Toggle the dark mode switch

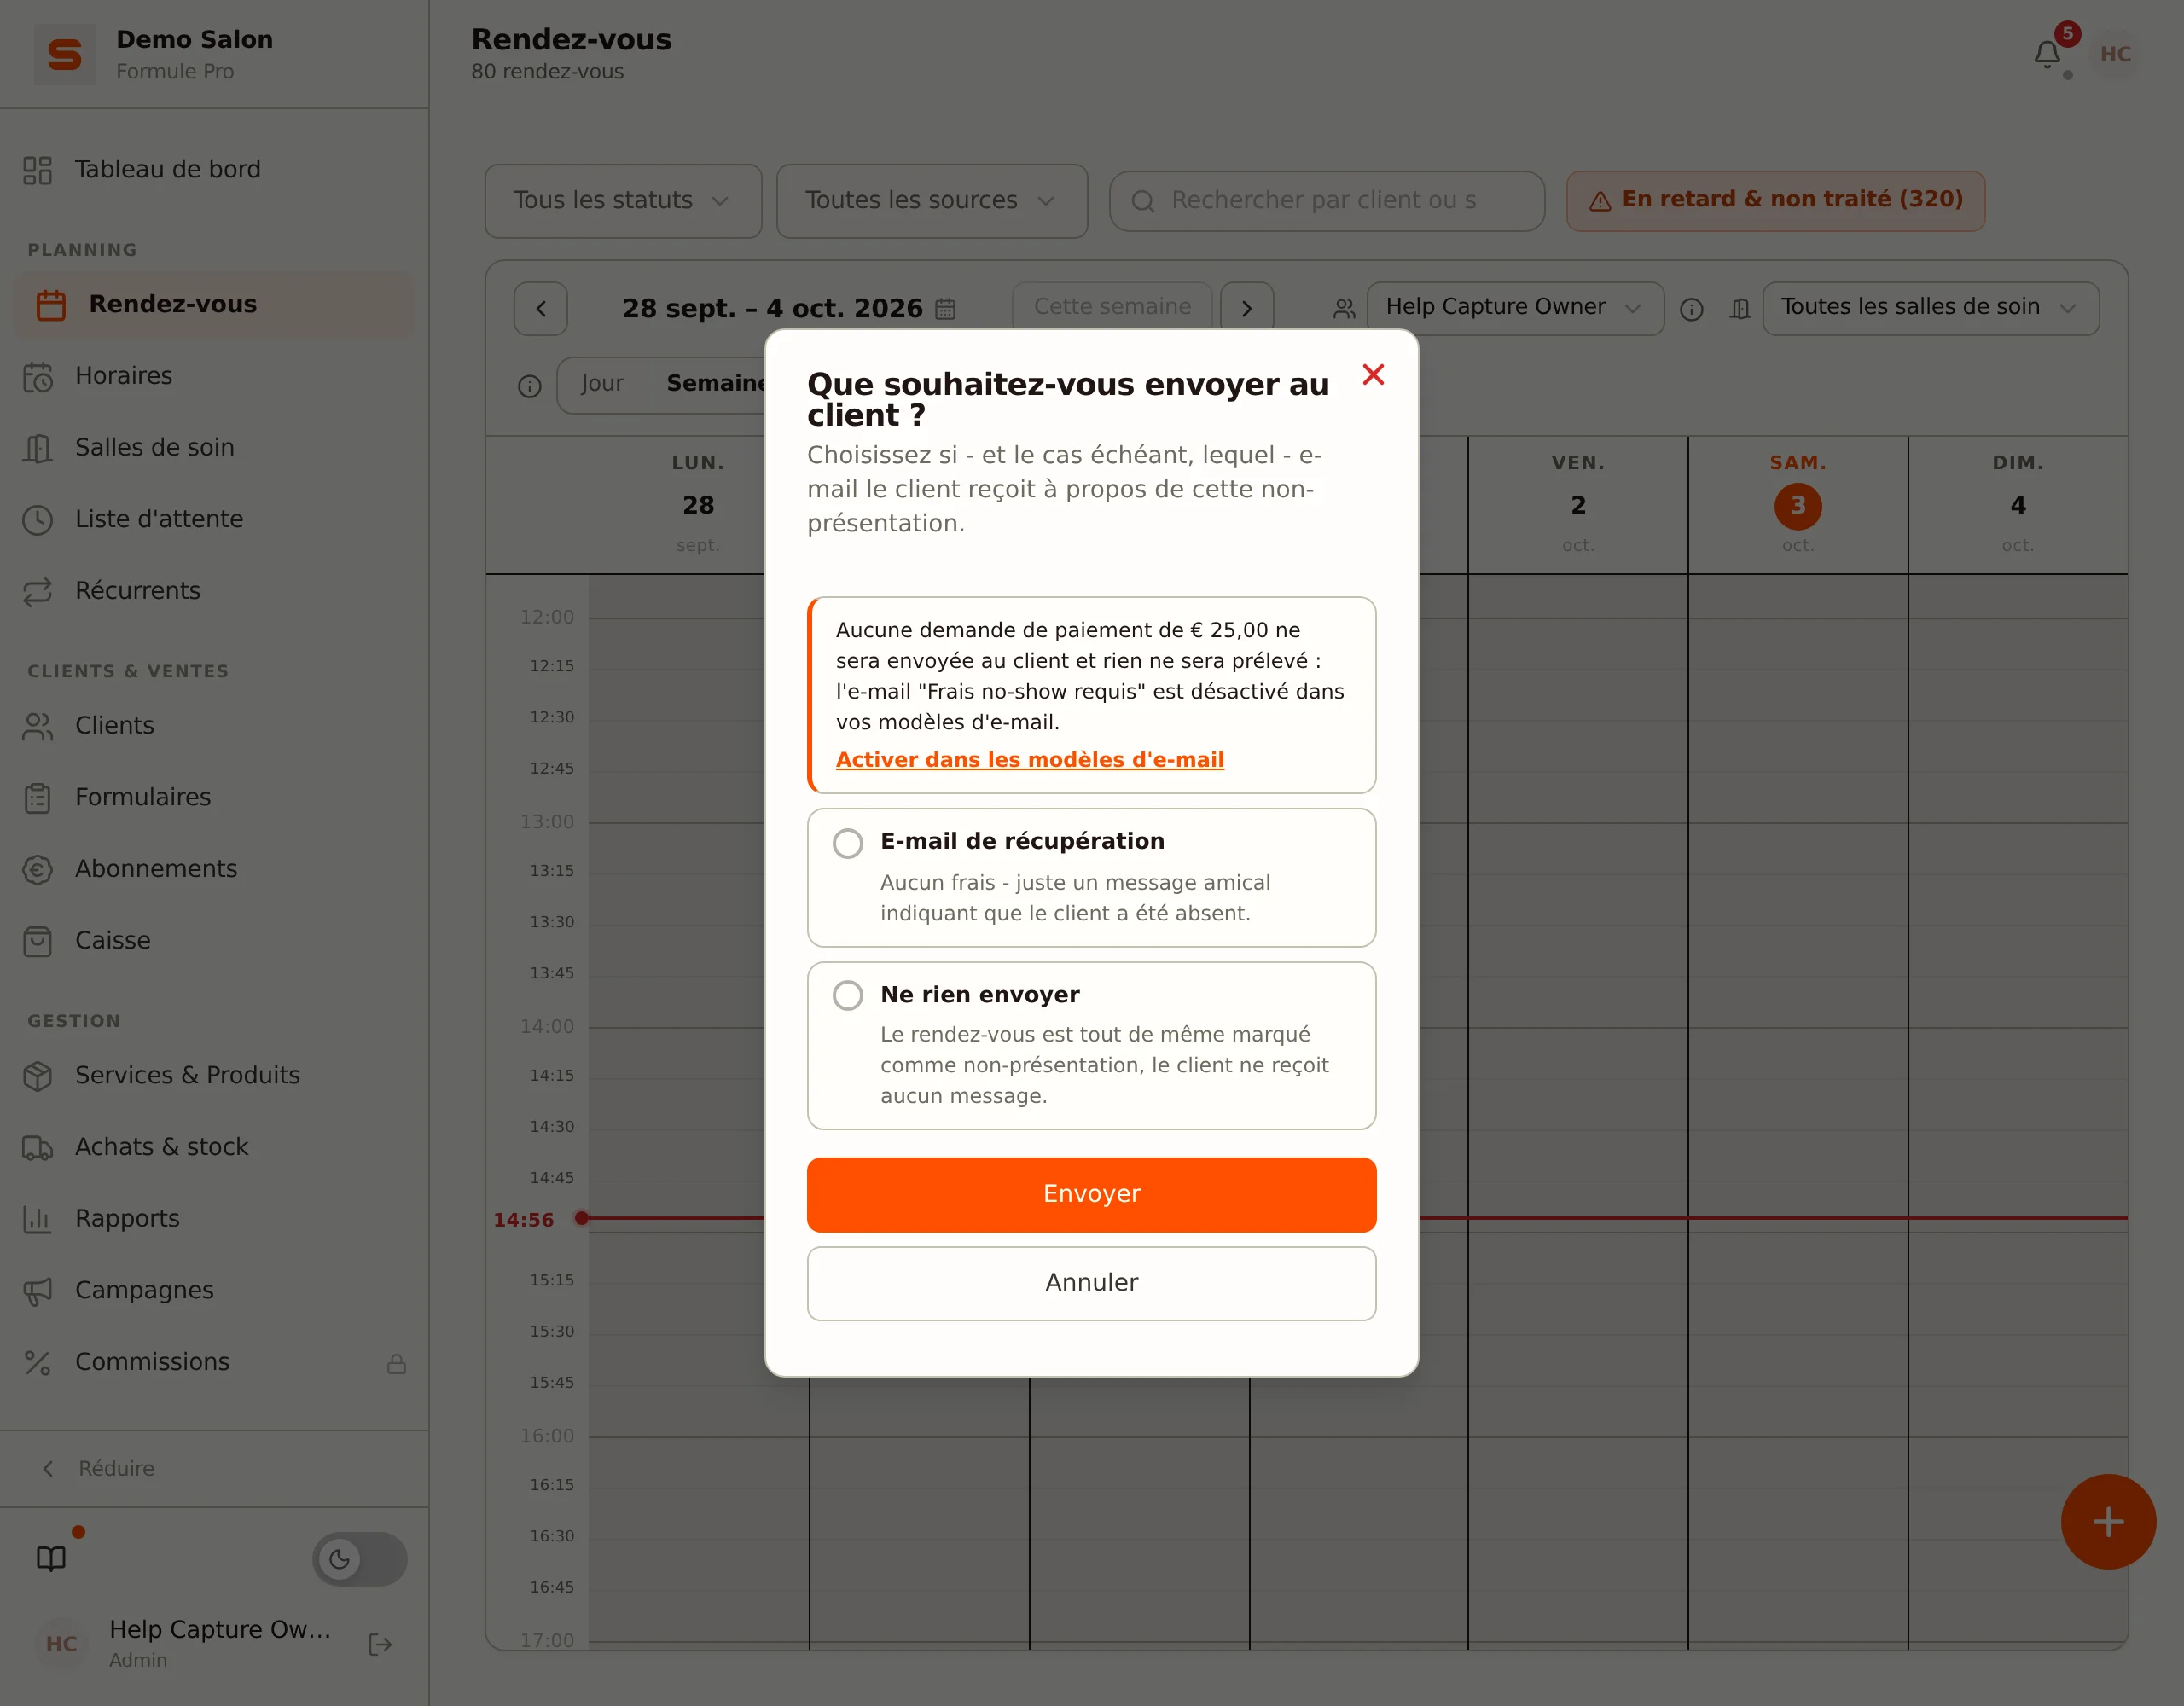[360, 1559]
